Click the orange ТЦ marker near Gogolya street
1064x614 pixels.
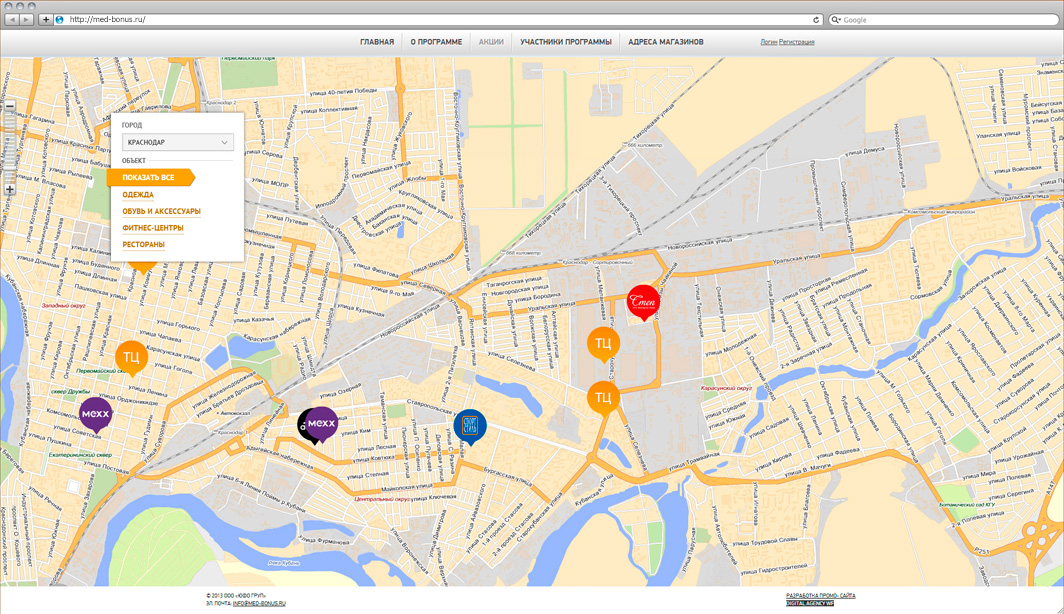pyautogui.click(x=132, y=357)
